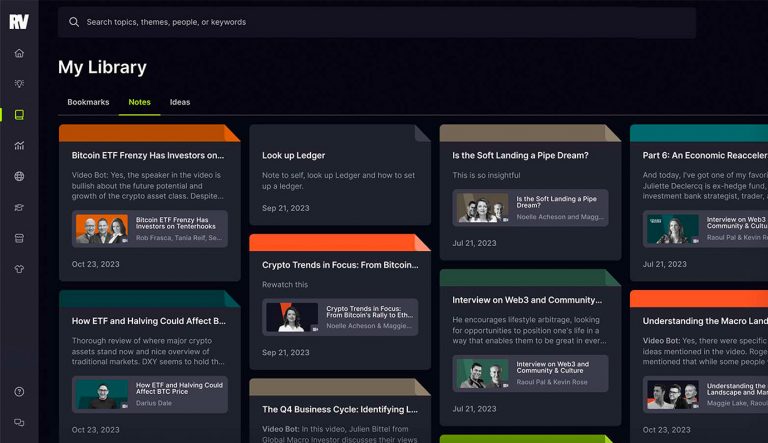Open the chat bubbles icon in sidebar

click(x=19, y=423)
